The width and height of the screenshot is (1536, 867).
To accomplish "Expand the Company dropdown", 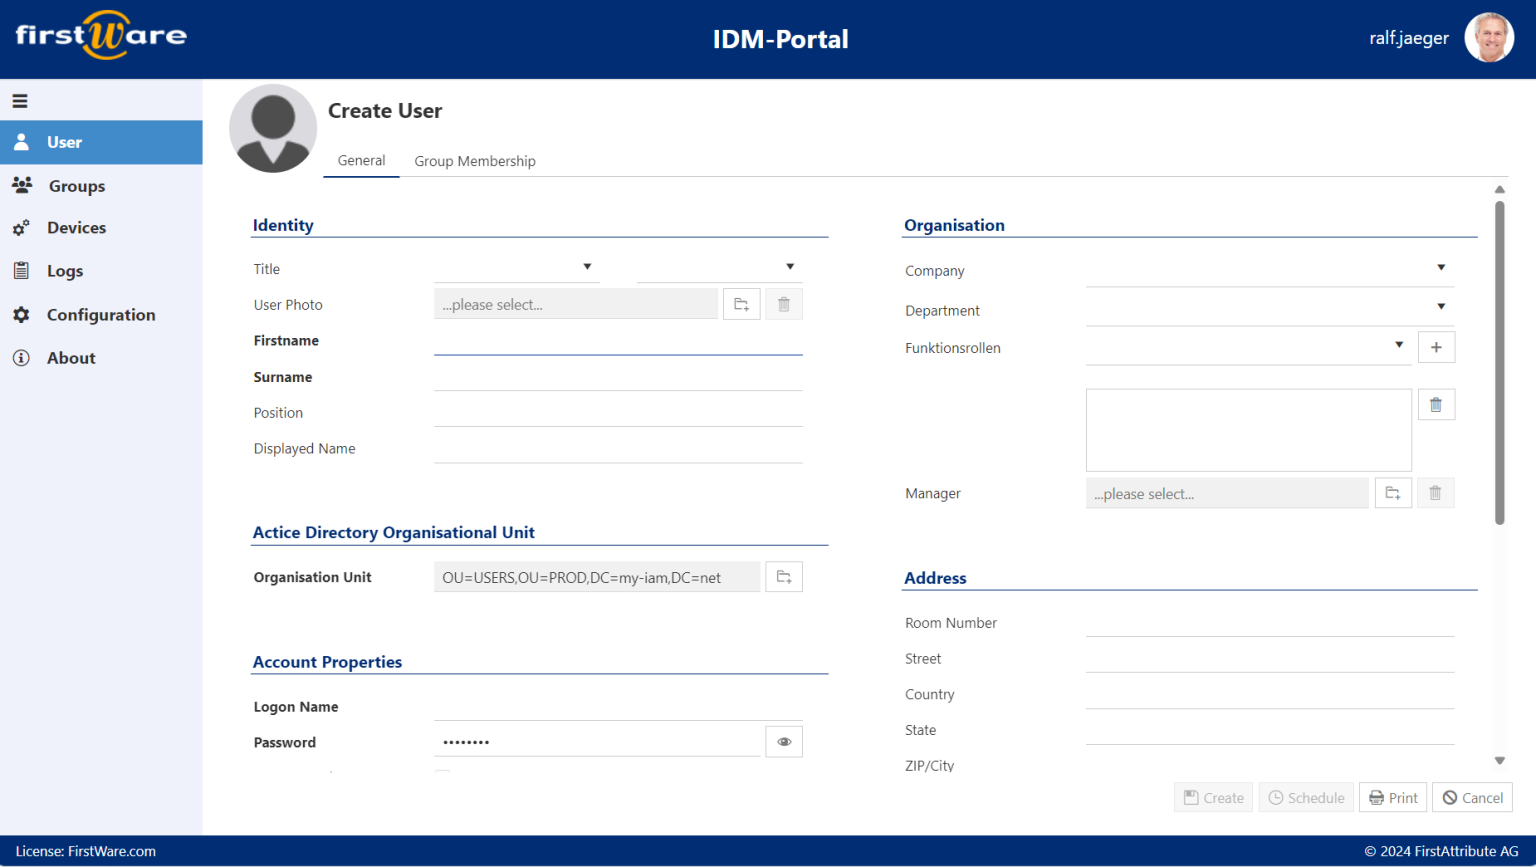I will coord(1441,267).
